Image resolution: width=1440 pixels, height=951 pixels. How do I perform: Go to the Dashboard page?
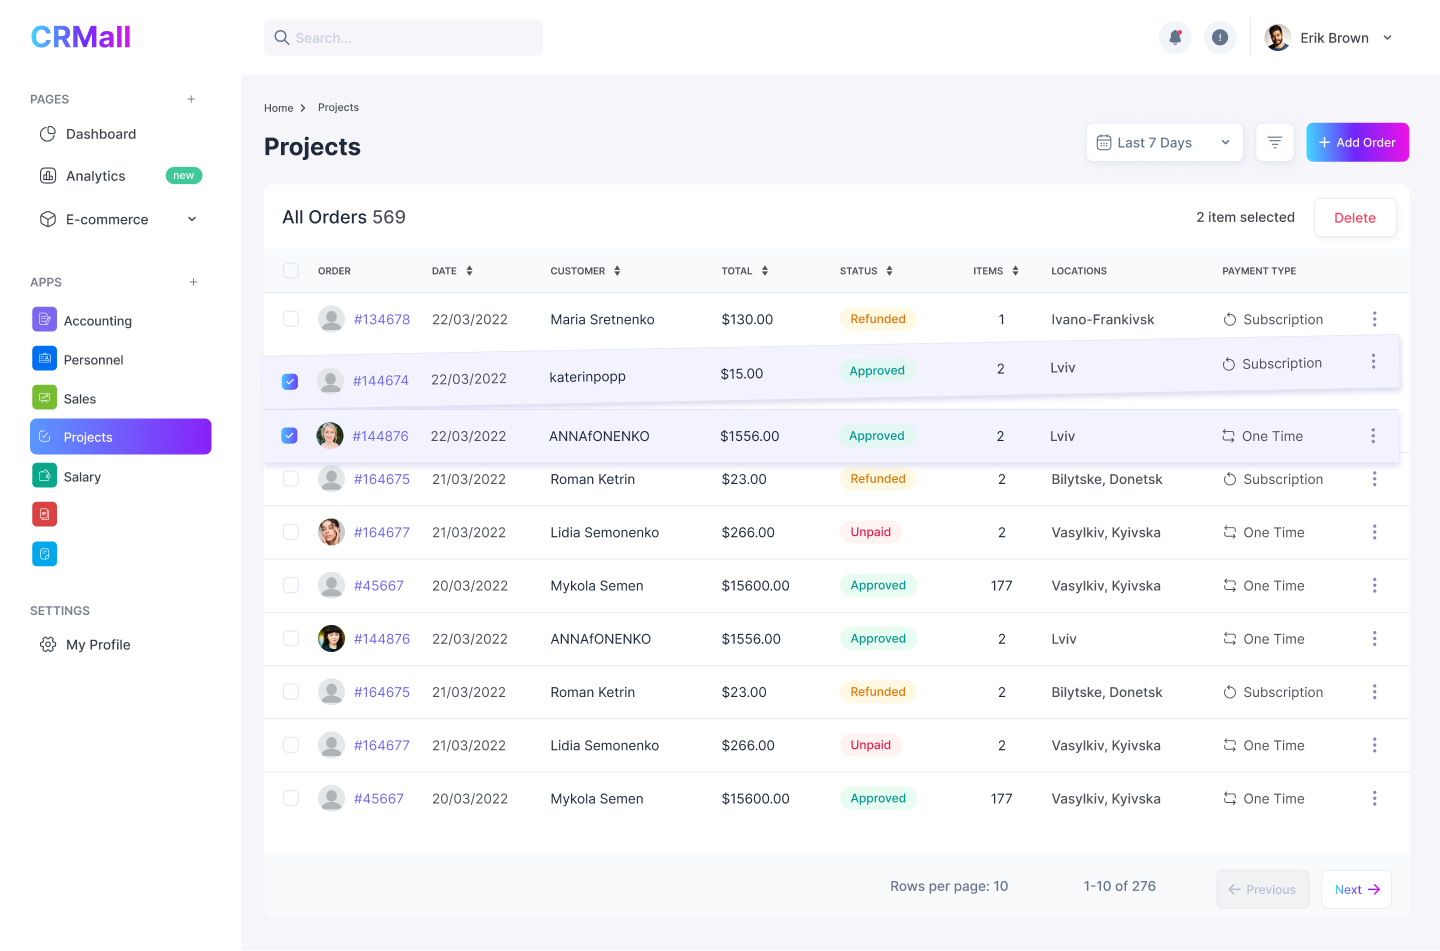point(100,134)
